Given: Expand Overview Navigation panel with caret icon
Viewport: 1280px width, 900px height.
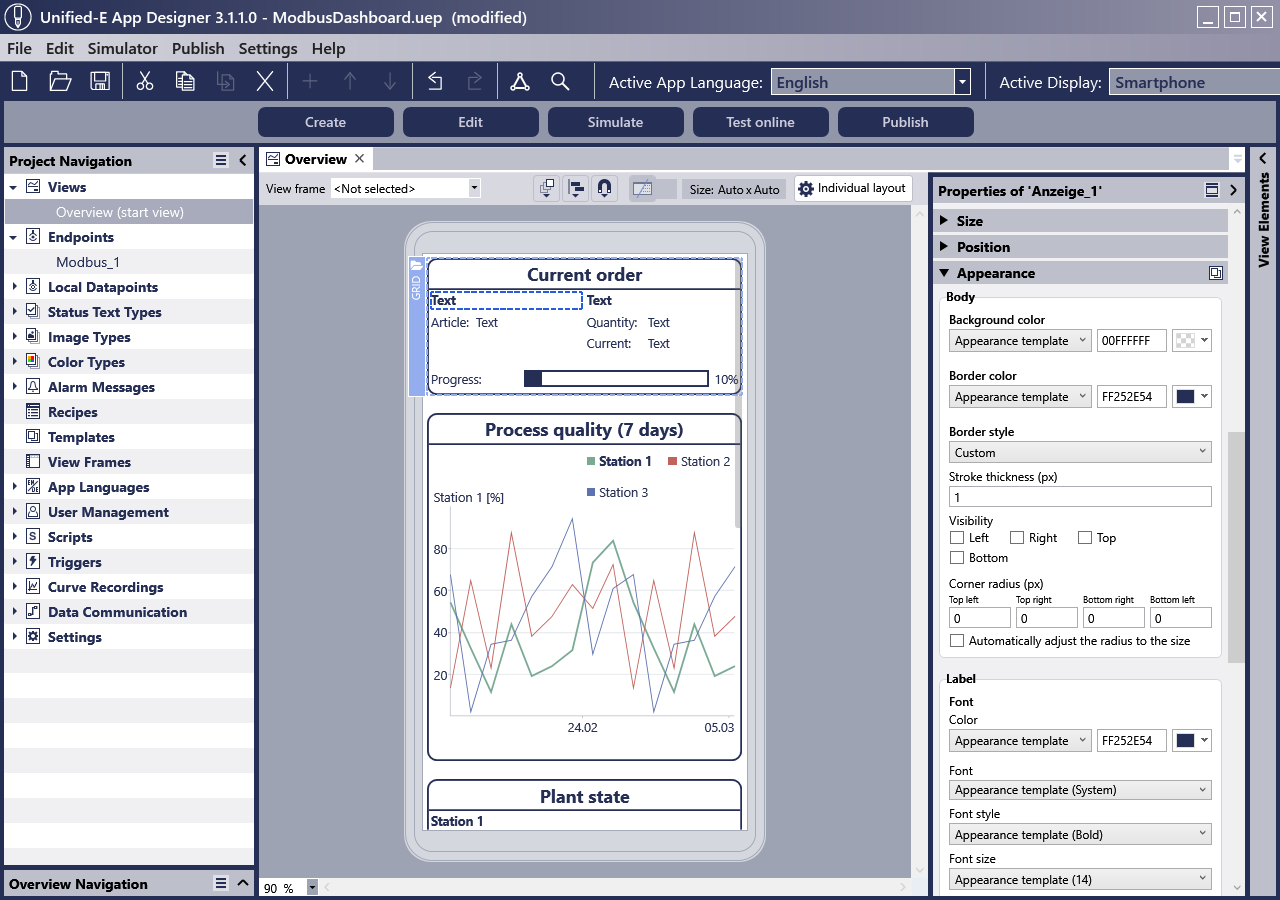Looking at the screenshot, I should click(242, 883).
